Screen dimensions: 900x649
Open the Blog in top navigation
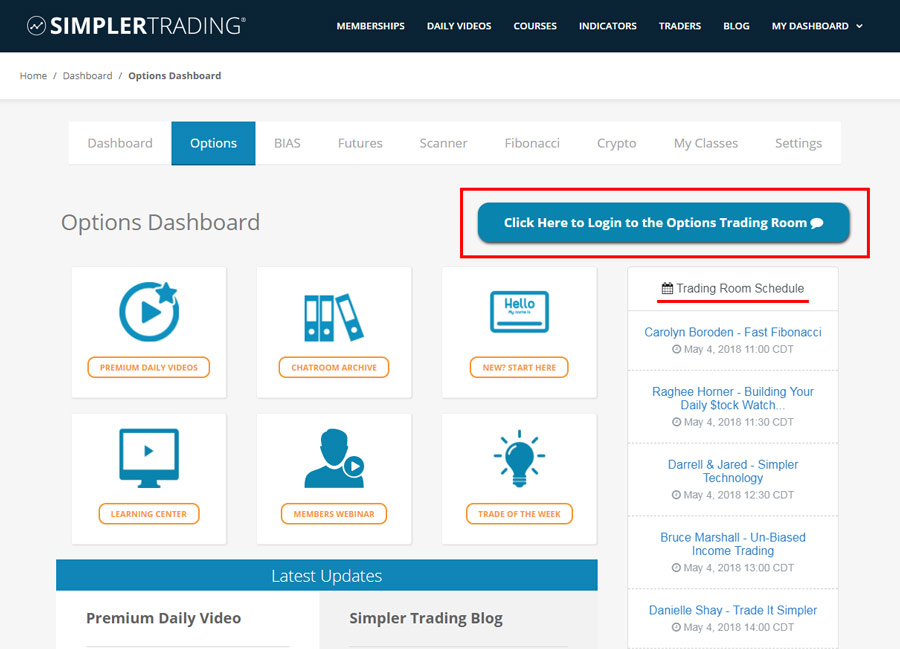coord(736,26)
